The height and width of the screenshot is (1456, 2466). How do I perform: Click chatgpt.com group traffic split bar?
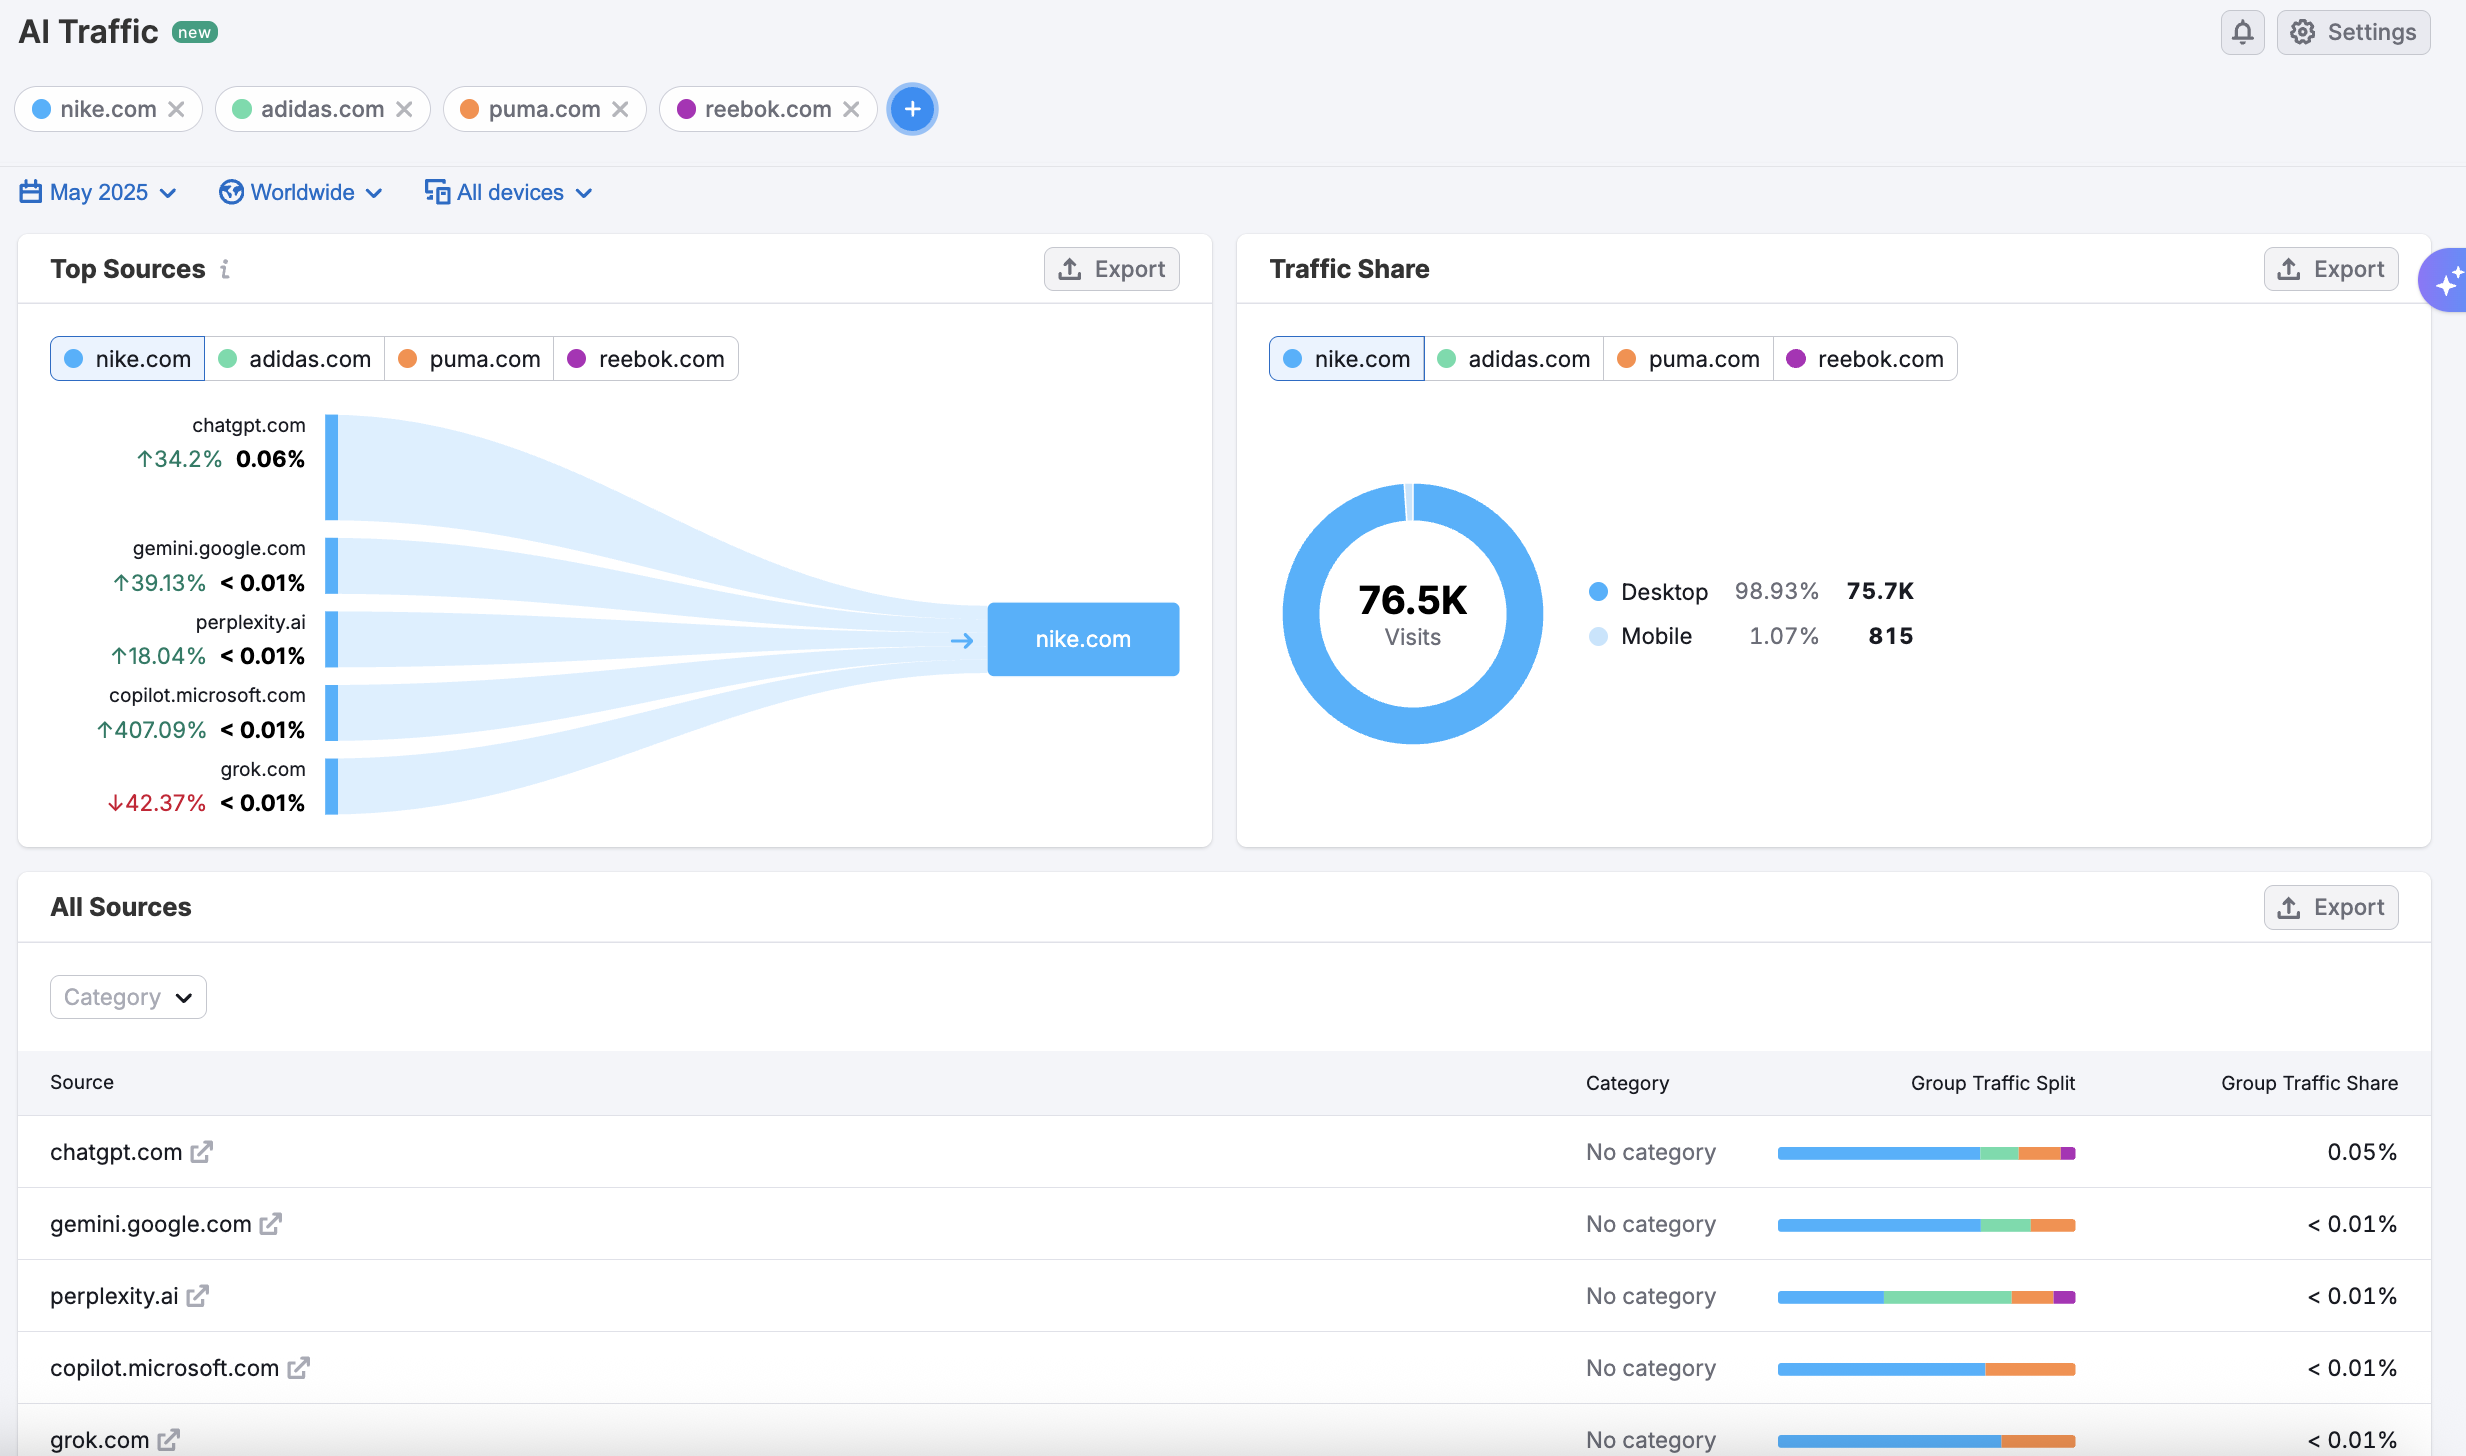tap(1926, 1153)
